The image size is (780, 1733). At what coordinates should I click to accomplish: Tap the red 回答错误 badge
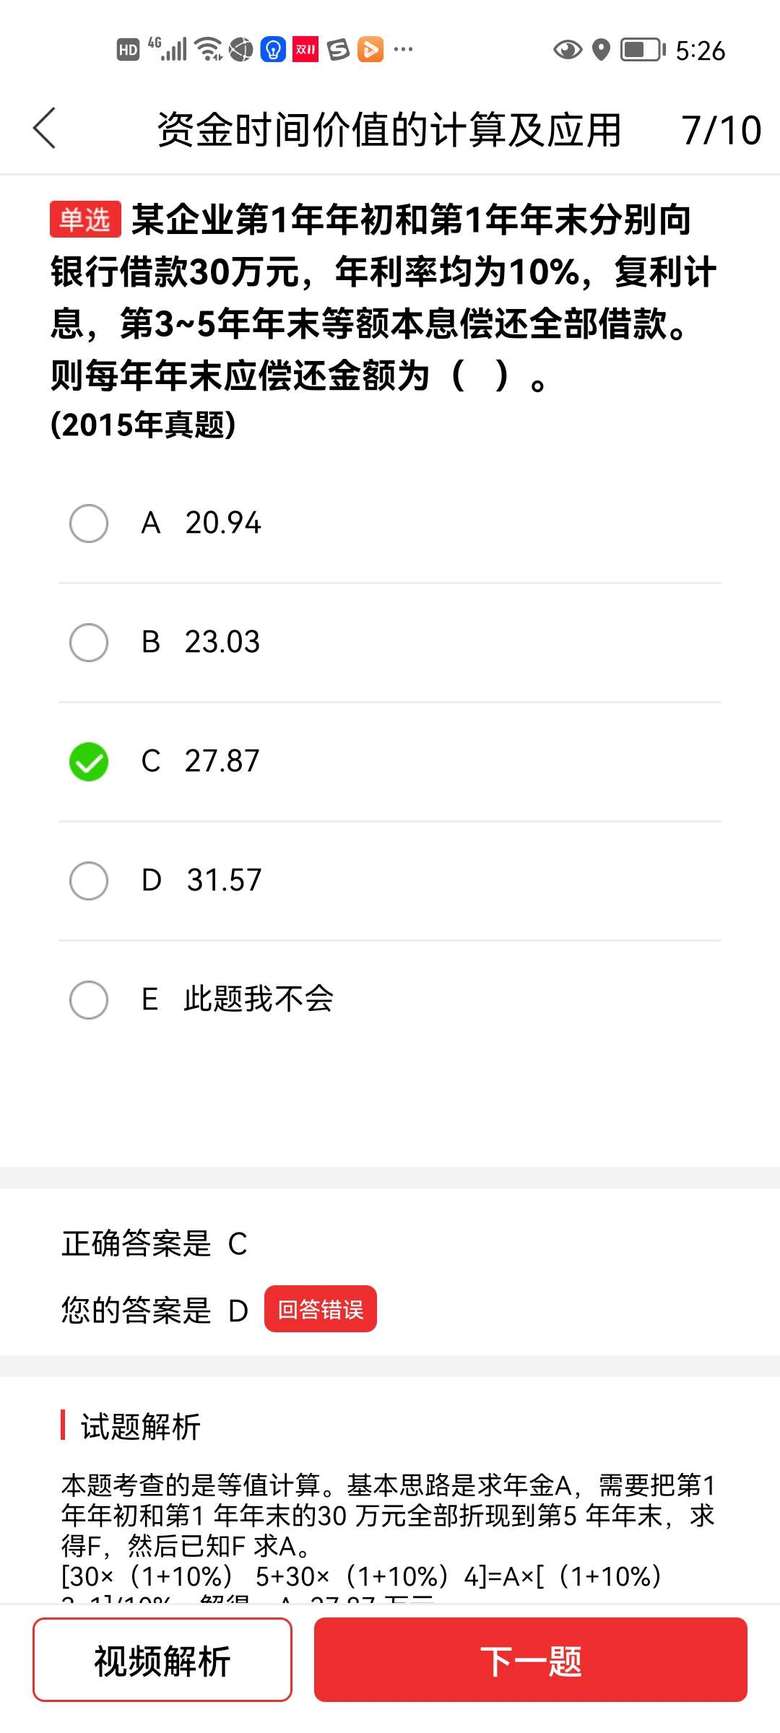click(x=320, y=1309)
